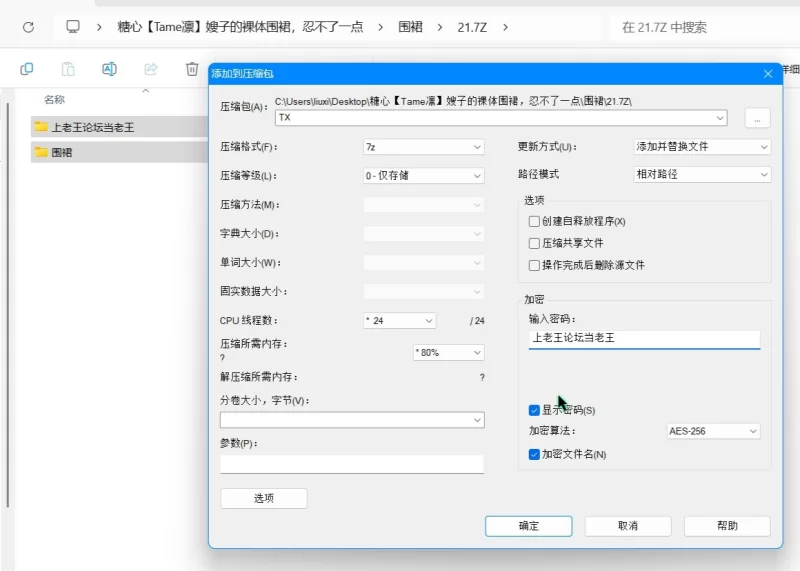
Task: Click the paste icon in Explorer toolbar
Action: click(x=68, y=69)
